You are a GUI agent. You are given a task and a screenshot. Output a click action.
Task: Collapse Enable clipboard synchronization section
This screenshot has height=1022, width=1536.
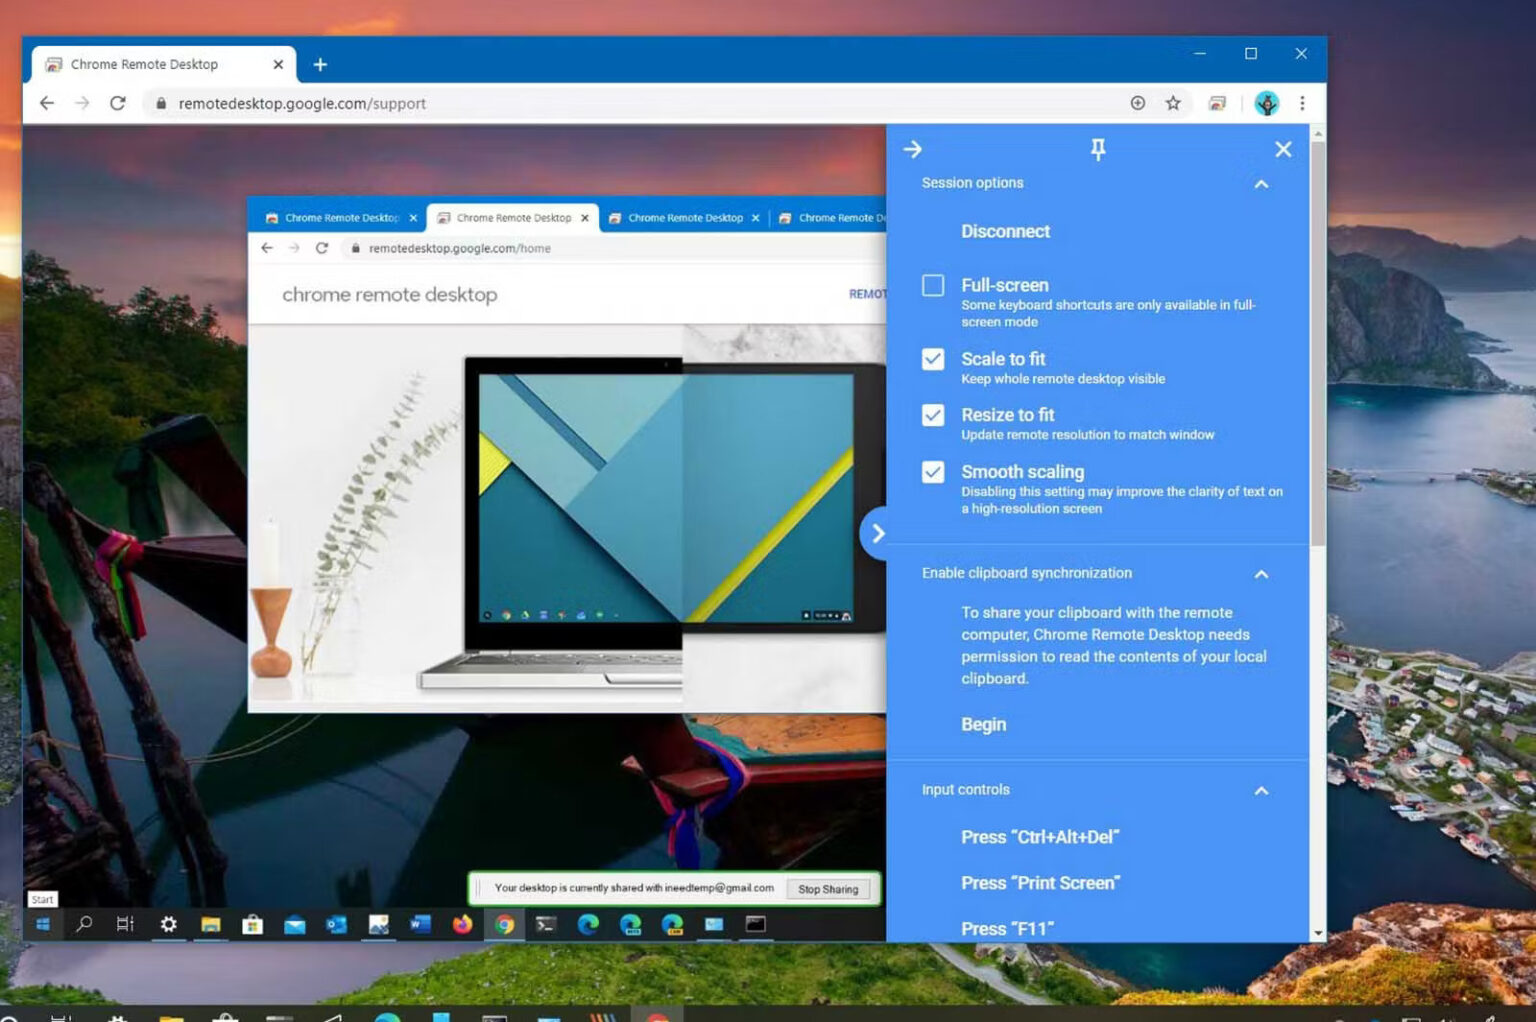tap(1261, 574)
